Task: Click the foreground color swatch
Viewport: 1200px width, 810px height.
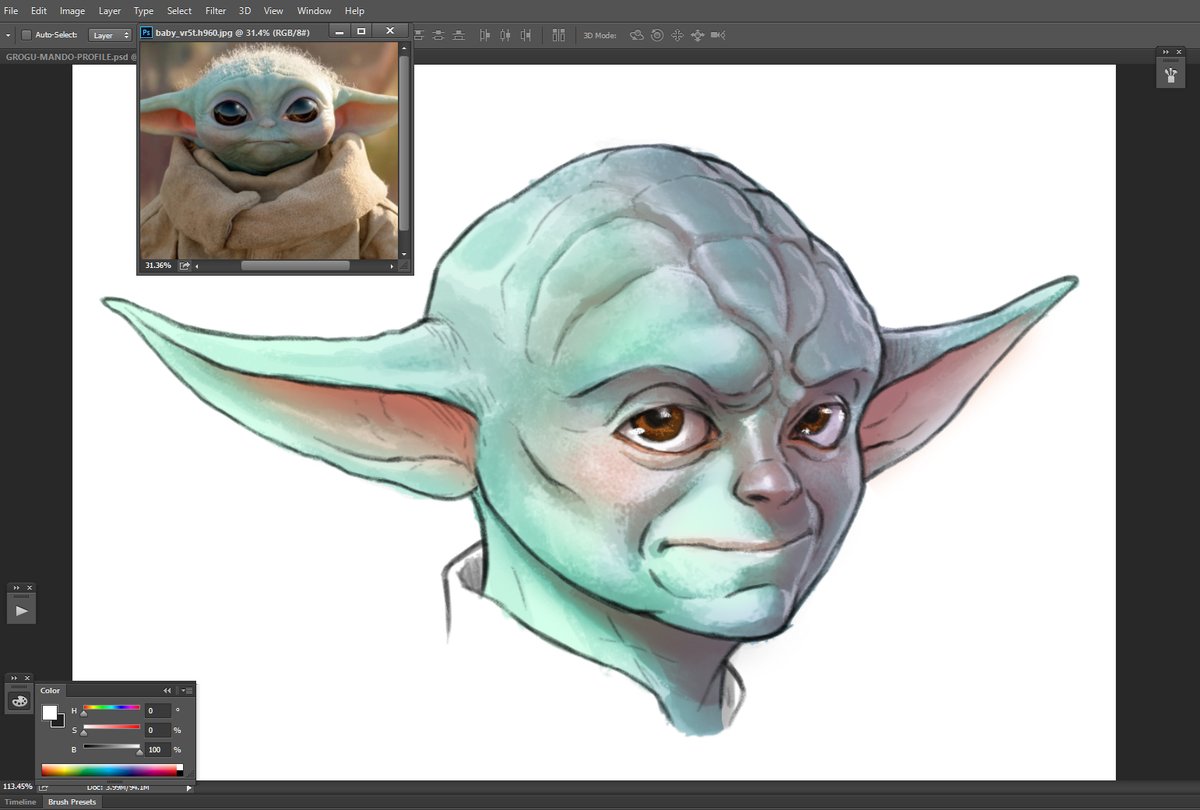Action: tap(49, 713)
